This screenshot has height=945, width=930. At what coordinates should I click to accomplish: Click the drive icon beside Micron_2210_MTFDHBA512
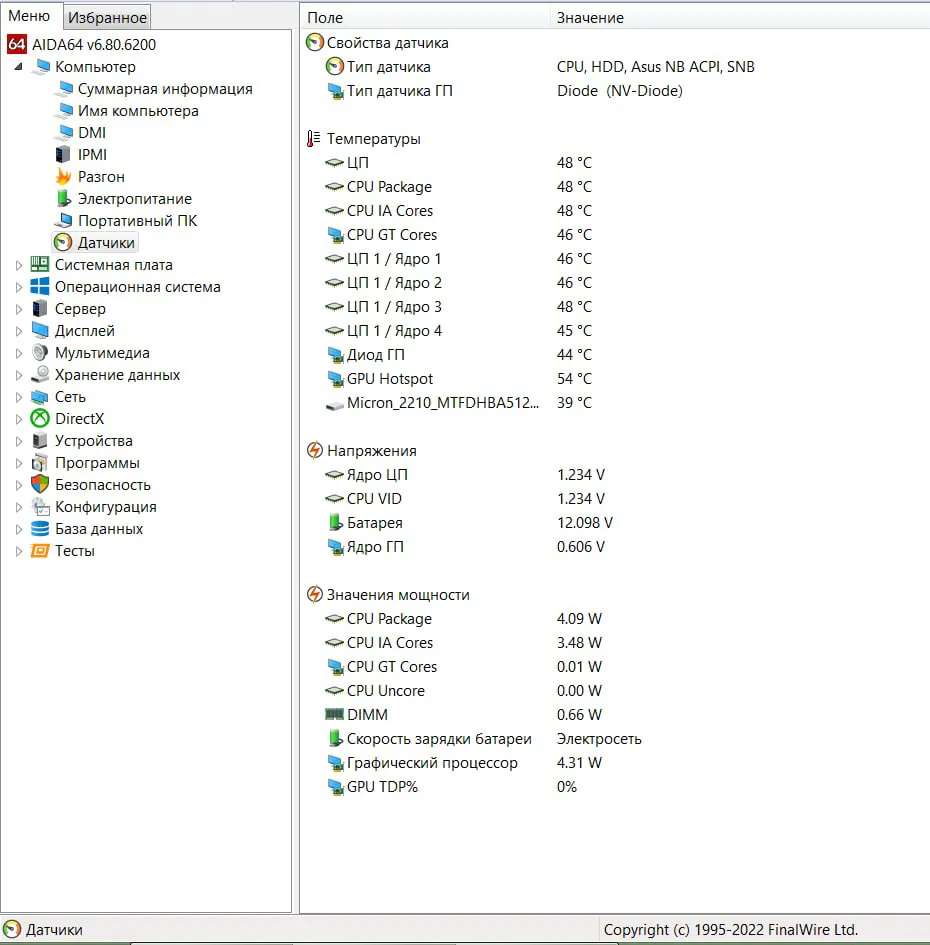pyautogui.click(x=335, y=405)
